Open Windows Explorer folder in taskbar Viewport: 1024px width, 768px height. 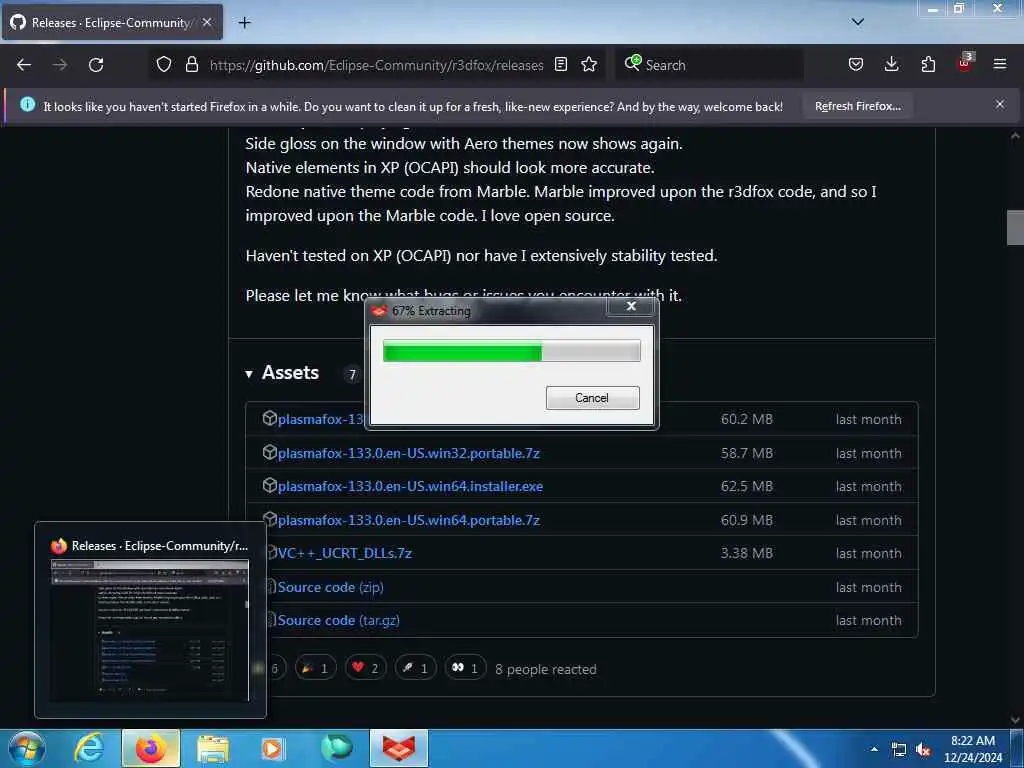[x=213, y=748]
